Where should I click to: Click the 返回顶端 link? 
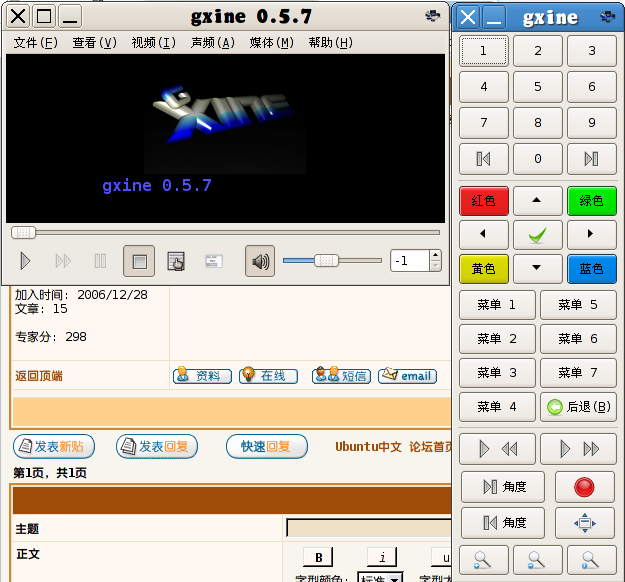pyautogui.click(x=39, y=376)
